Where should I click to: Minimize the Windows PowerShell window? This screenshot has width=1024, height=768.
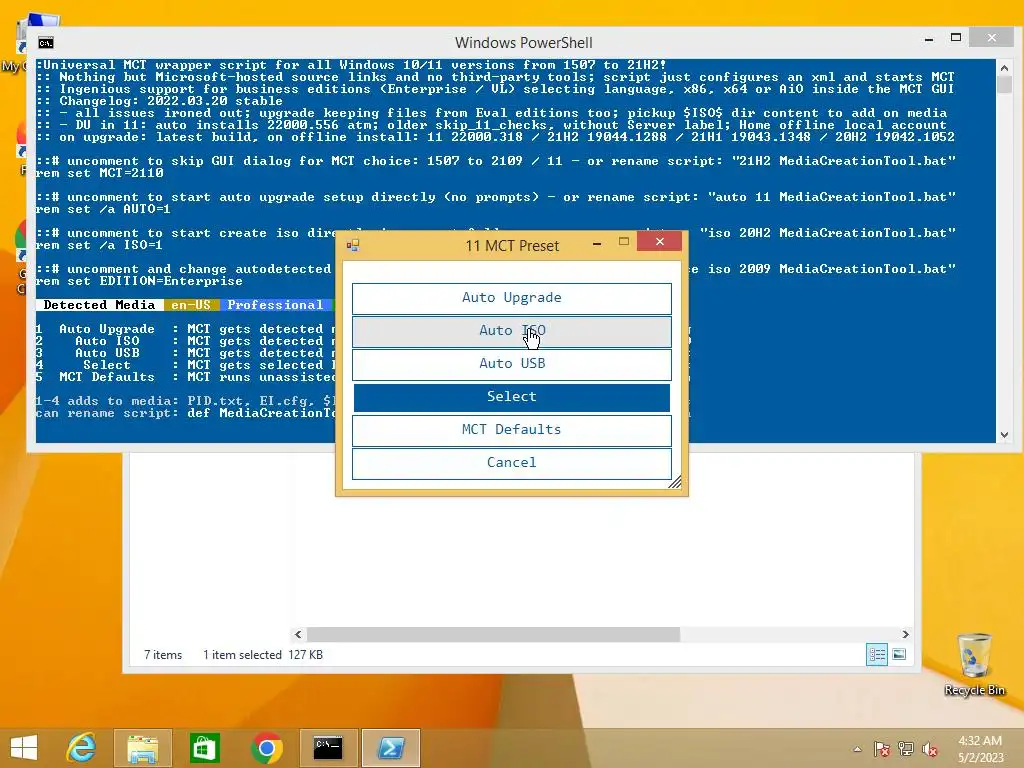(928, 39)
